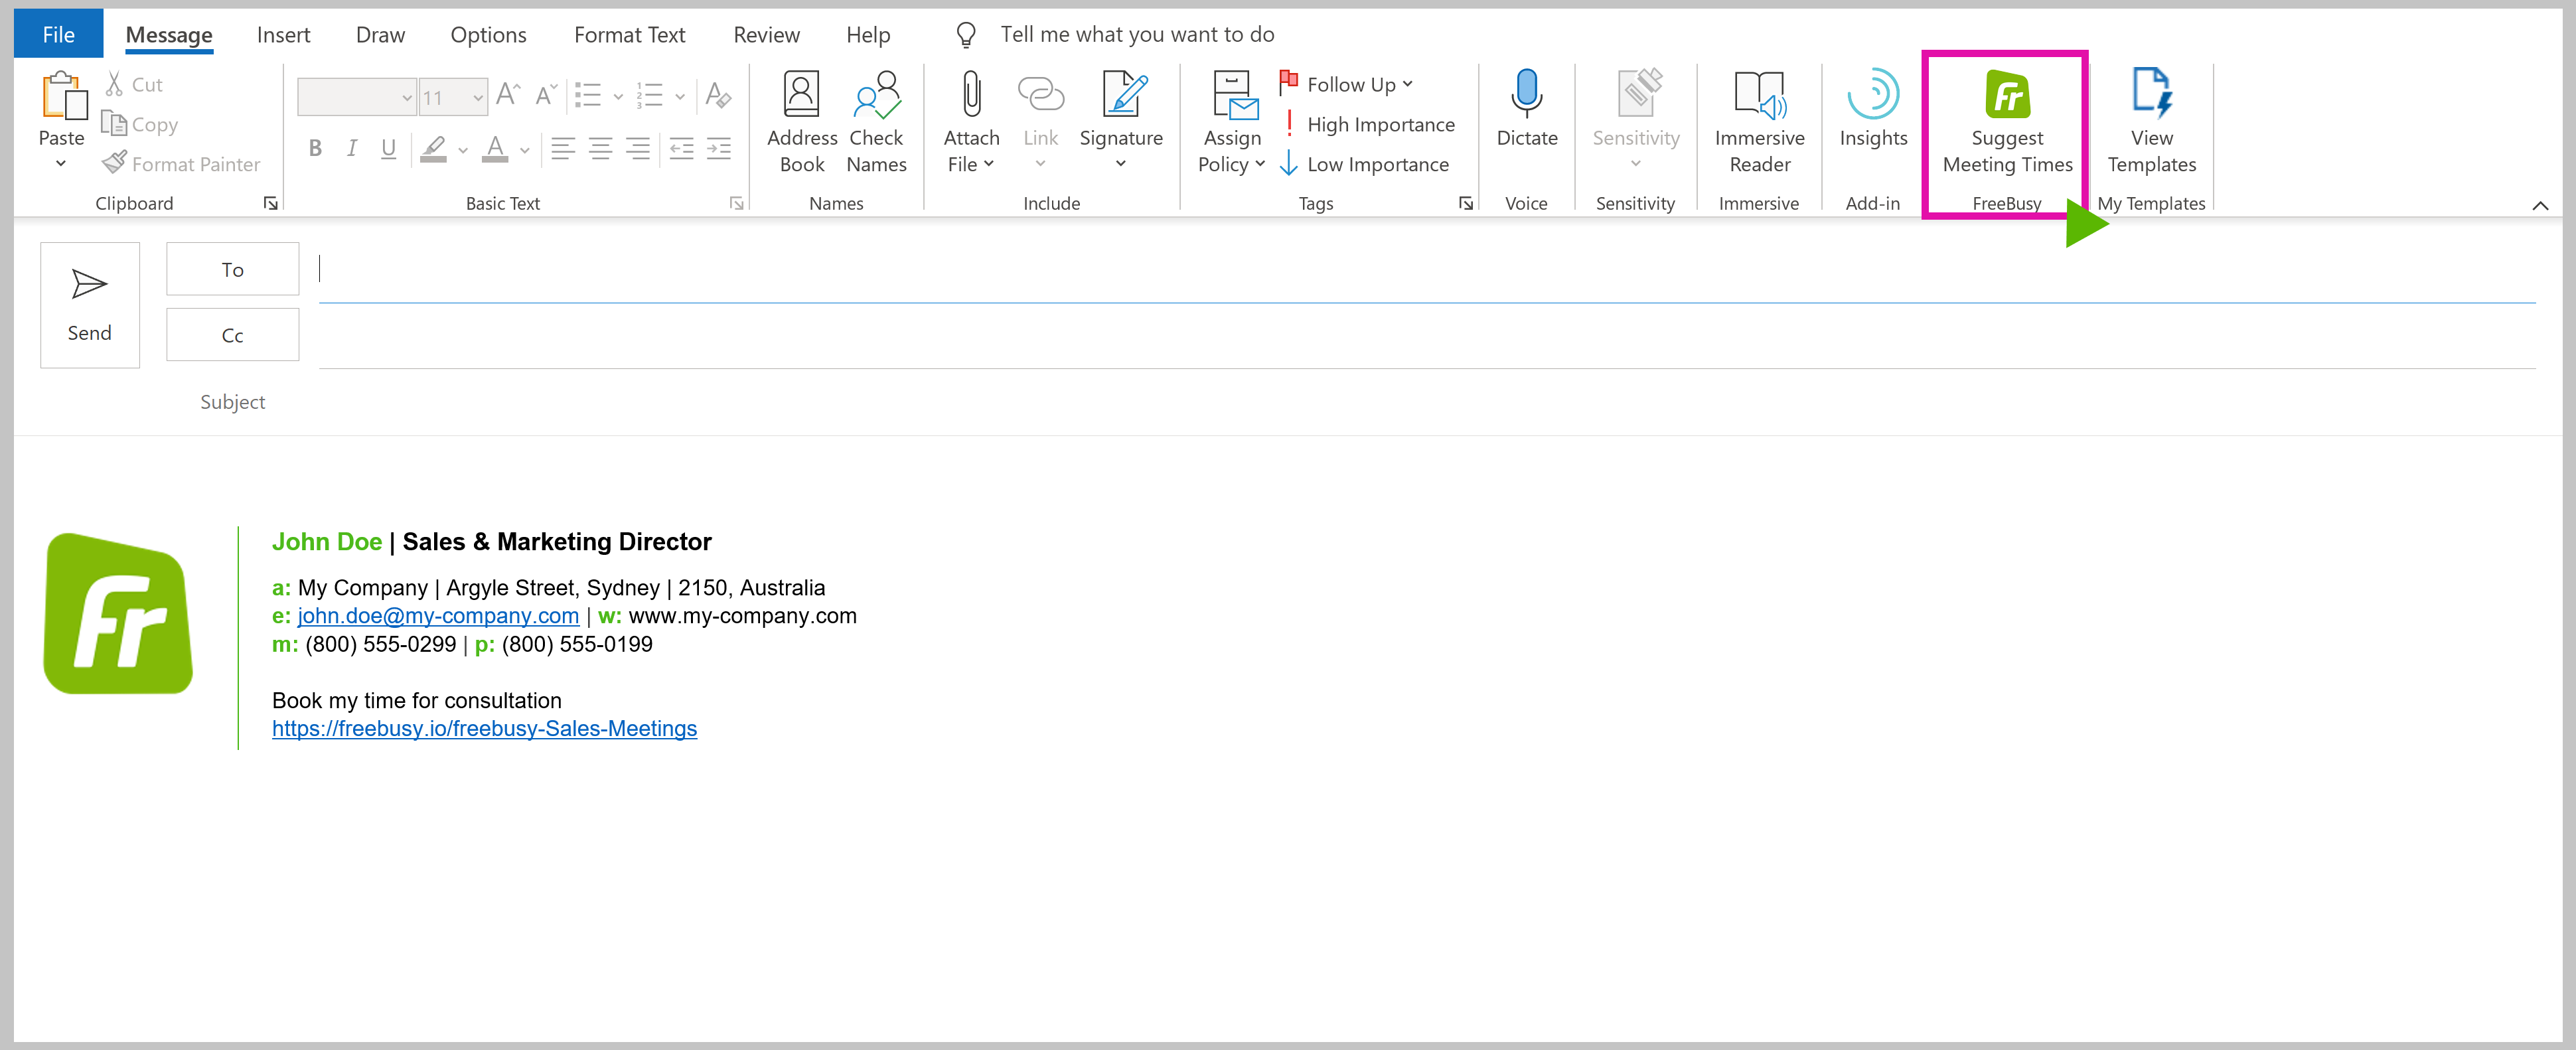Open the Address Book

tap(801, 121)
